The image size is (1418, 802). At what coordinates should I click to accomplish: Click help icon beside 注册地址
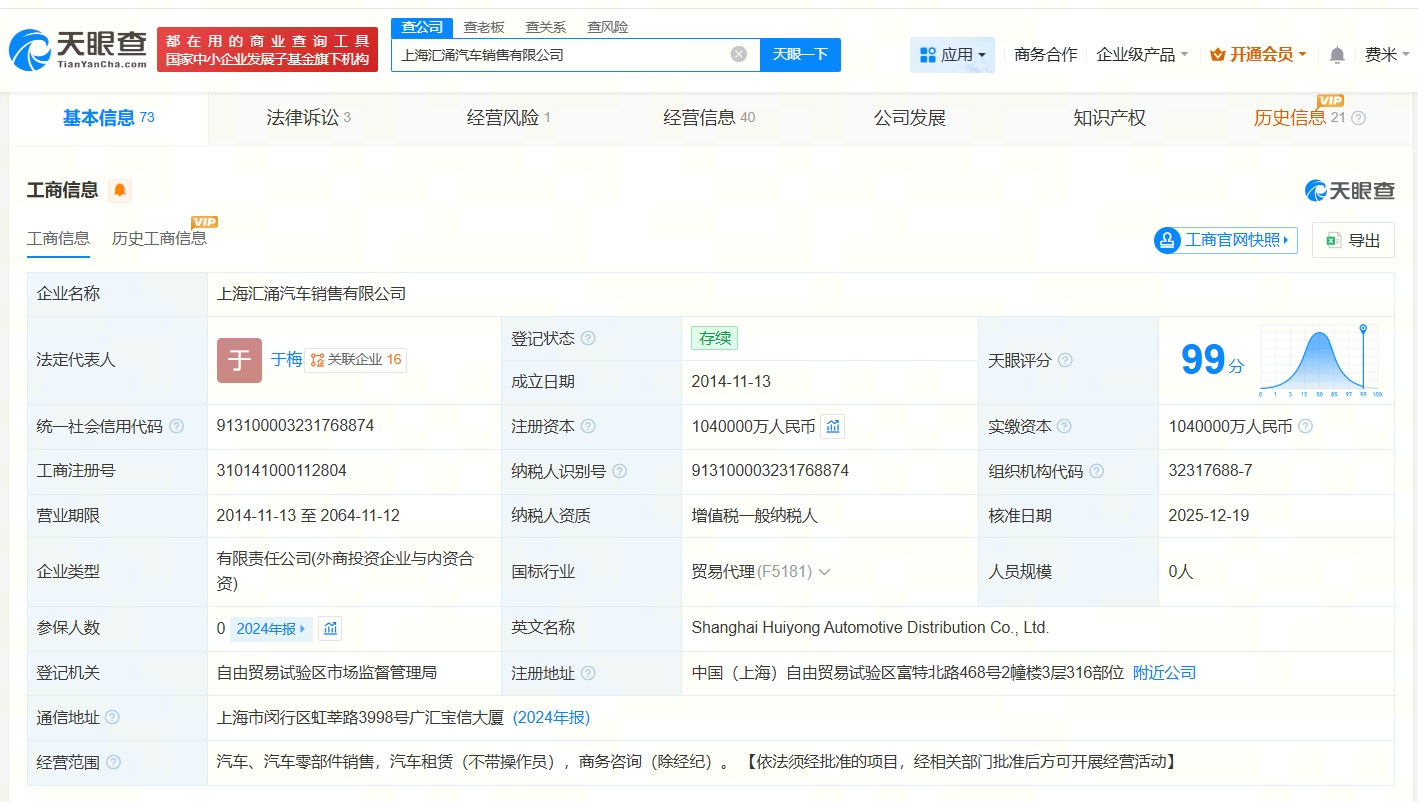(x=588, y=673)
